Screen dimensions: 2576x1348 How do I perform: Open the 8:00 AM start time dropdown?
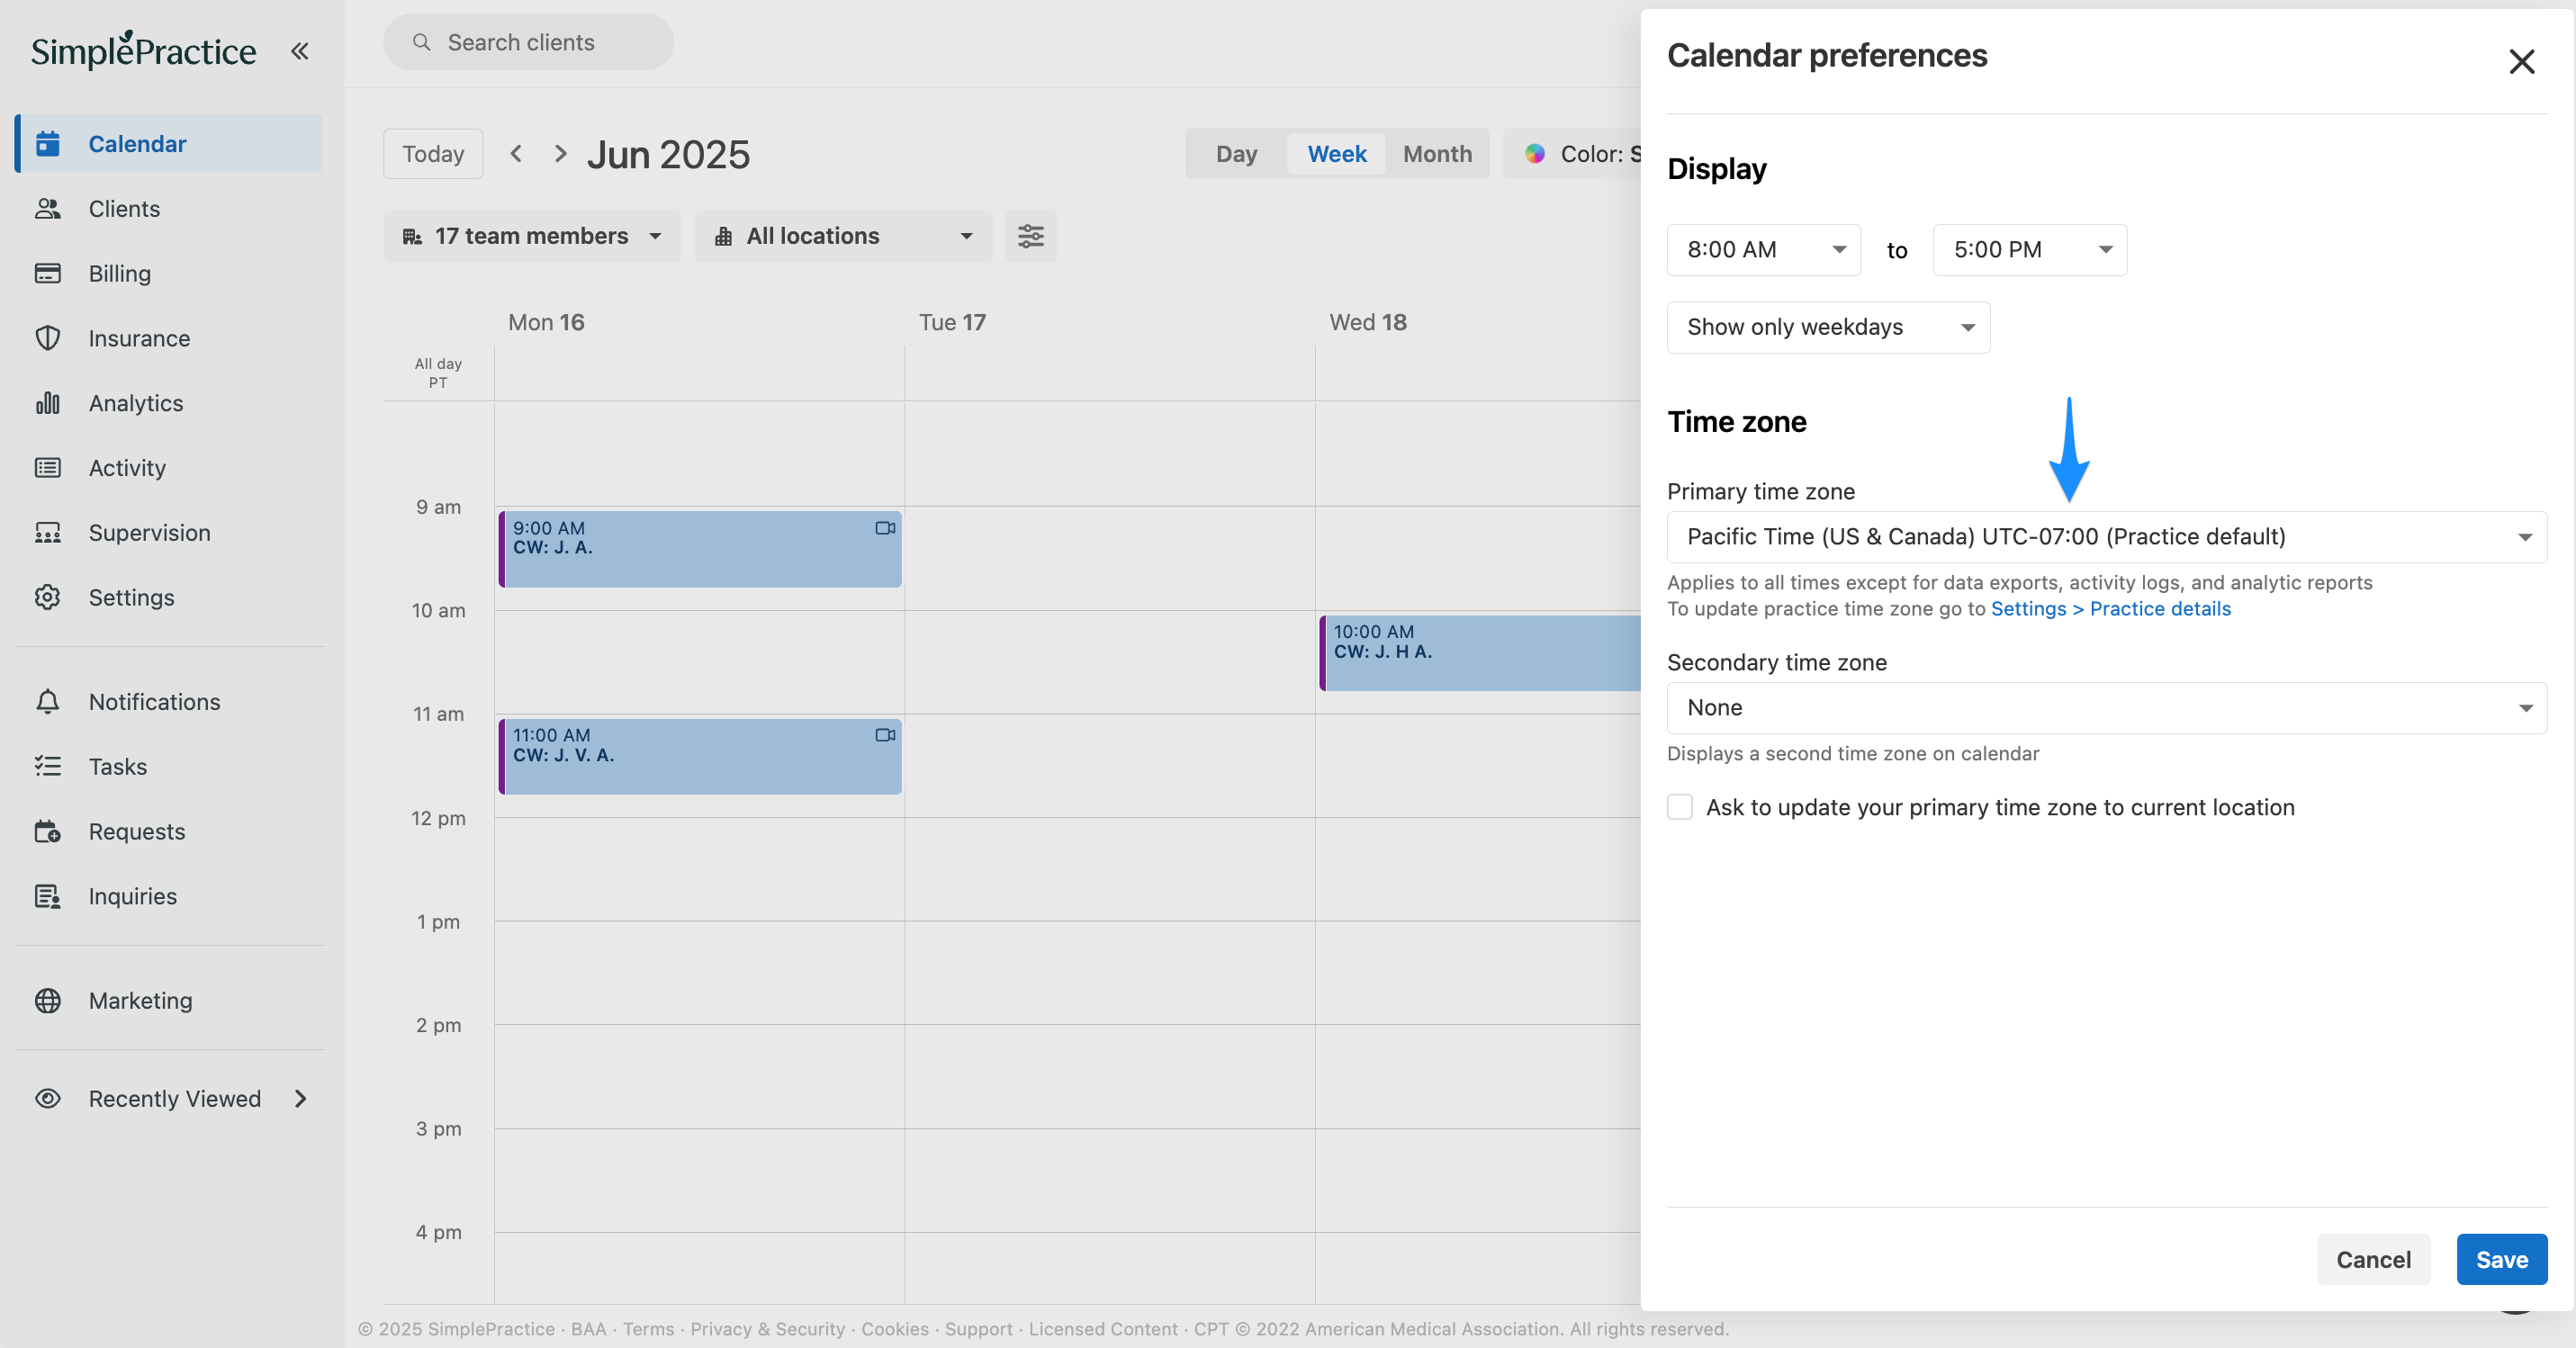(1763, 250)
